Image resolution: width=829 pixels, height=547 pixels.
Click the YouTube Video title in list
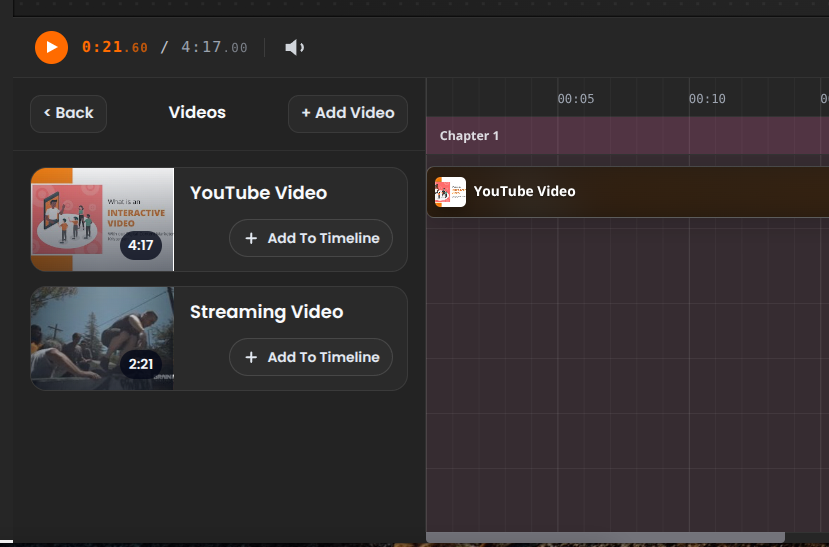point(259,193)
